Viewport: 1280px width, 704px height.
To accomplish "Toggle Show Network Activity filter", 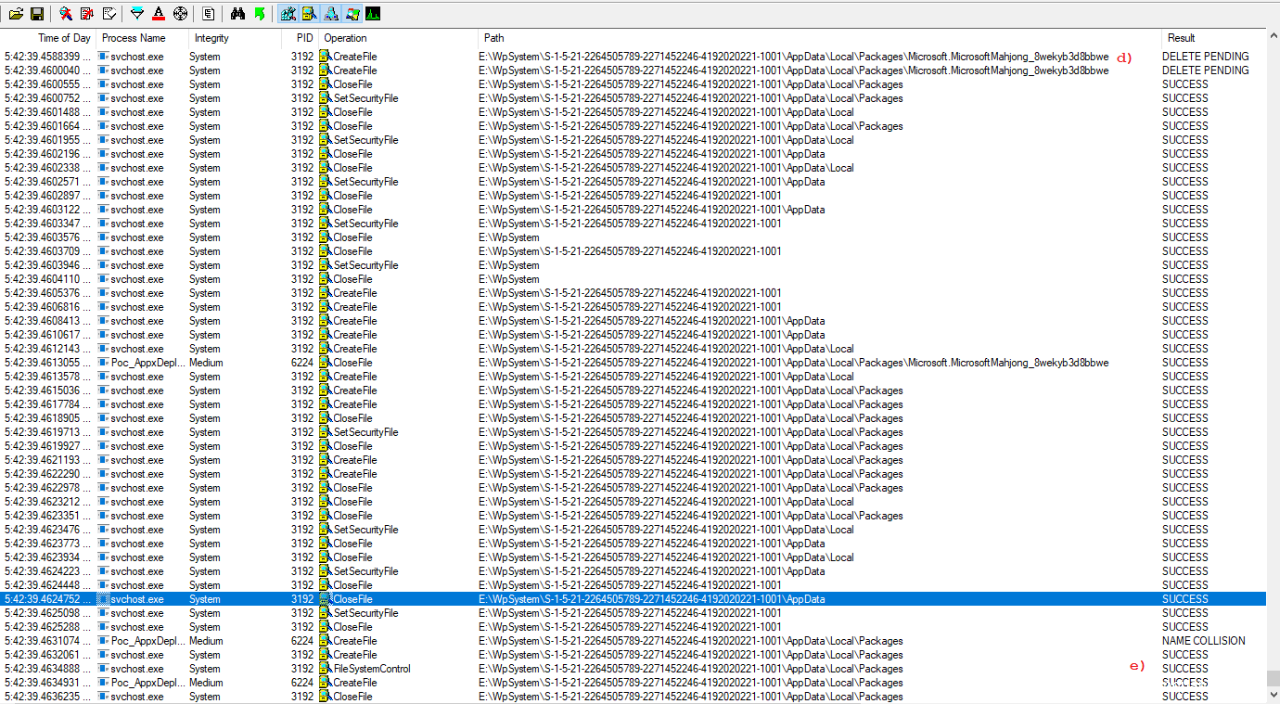I will (x=331, y=14).
